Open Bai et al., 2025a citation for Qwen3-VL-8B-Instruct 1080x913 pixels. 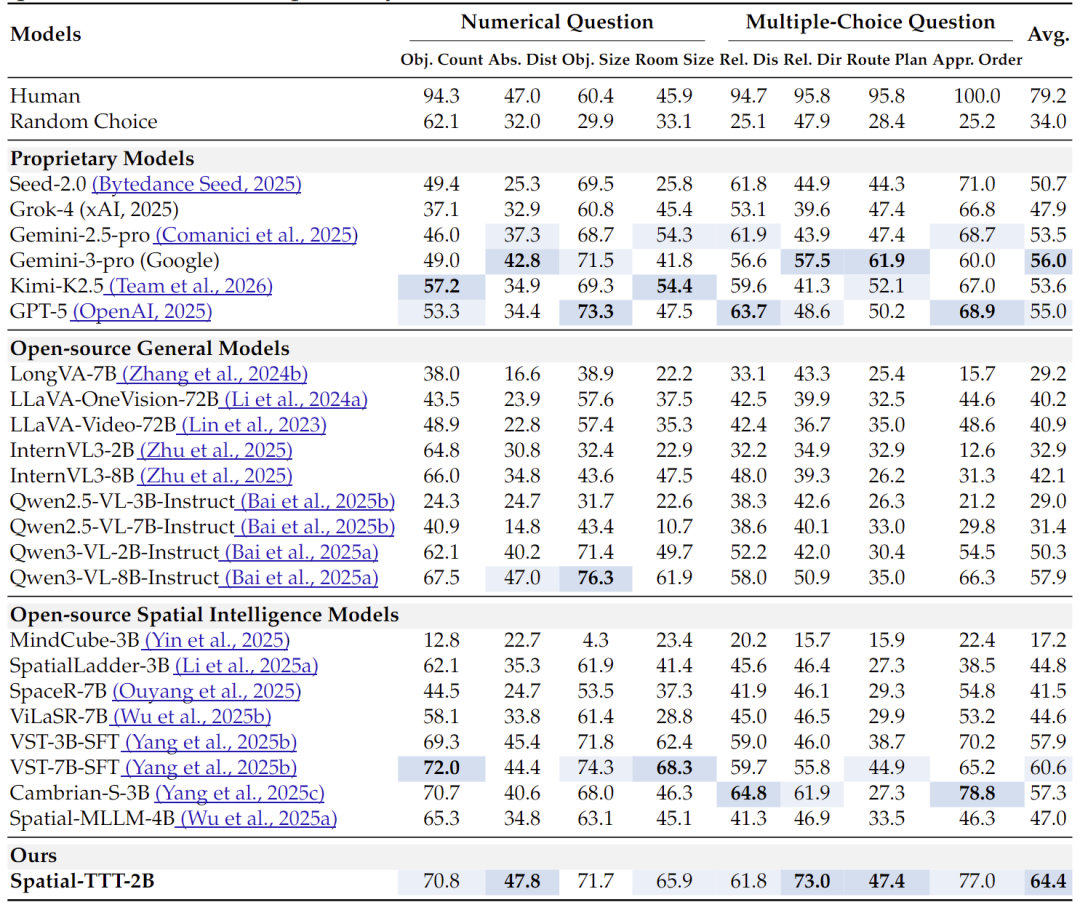click(x=301, y=578)
